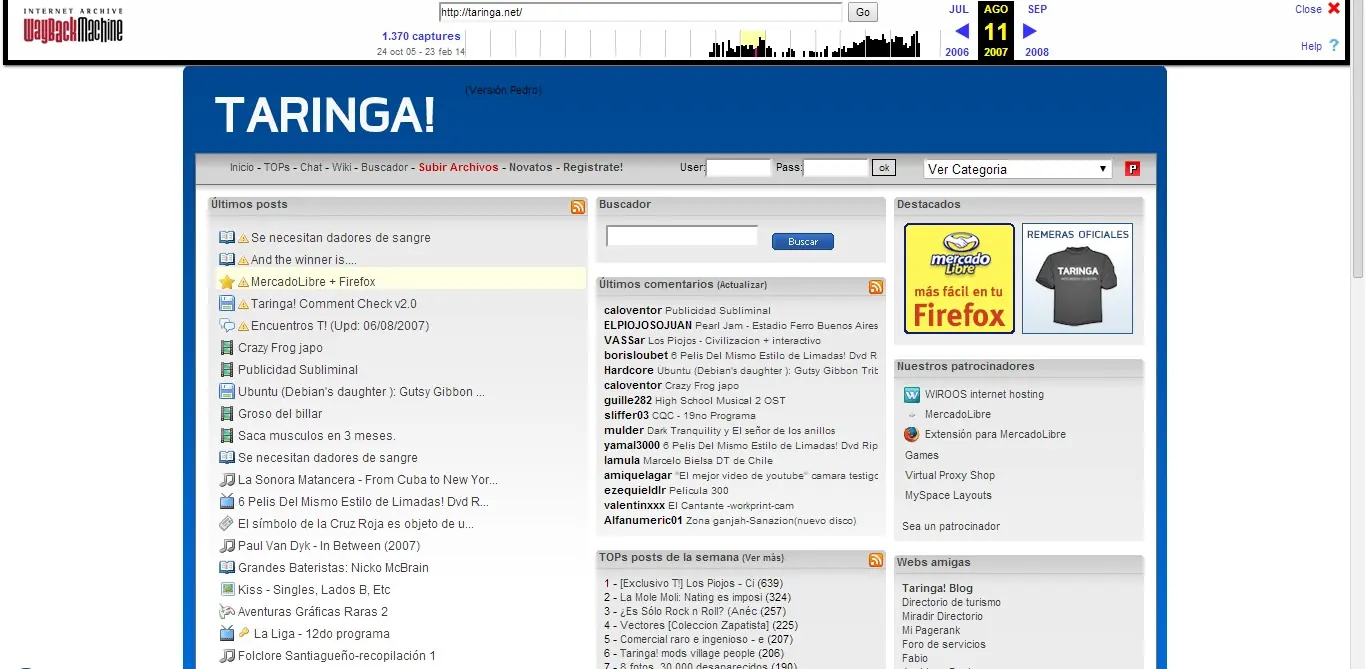
Task: Open the Ver Categoria dropdown
Action: tap(1018, 169)
